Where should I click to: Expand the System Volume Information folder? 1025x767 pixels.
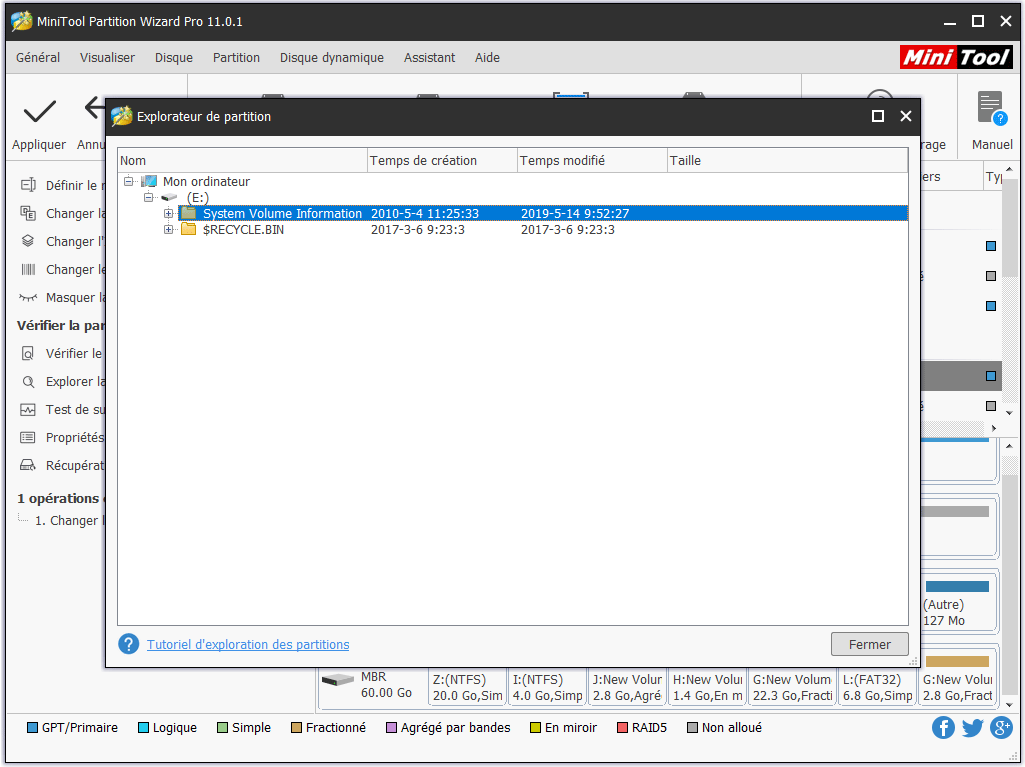tap(170, 213)
